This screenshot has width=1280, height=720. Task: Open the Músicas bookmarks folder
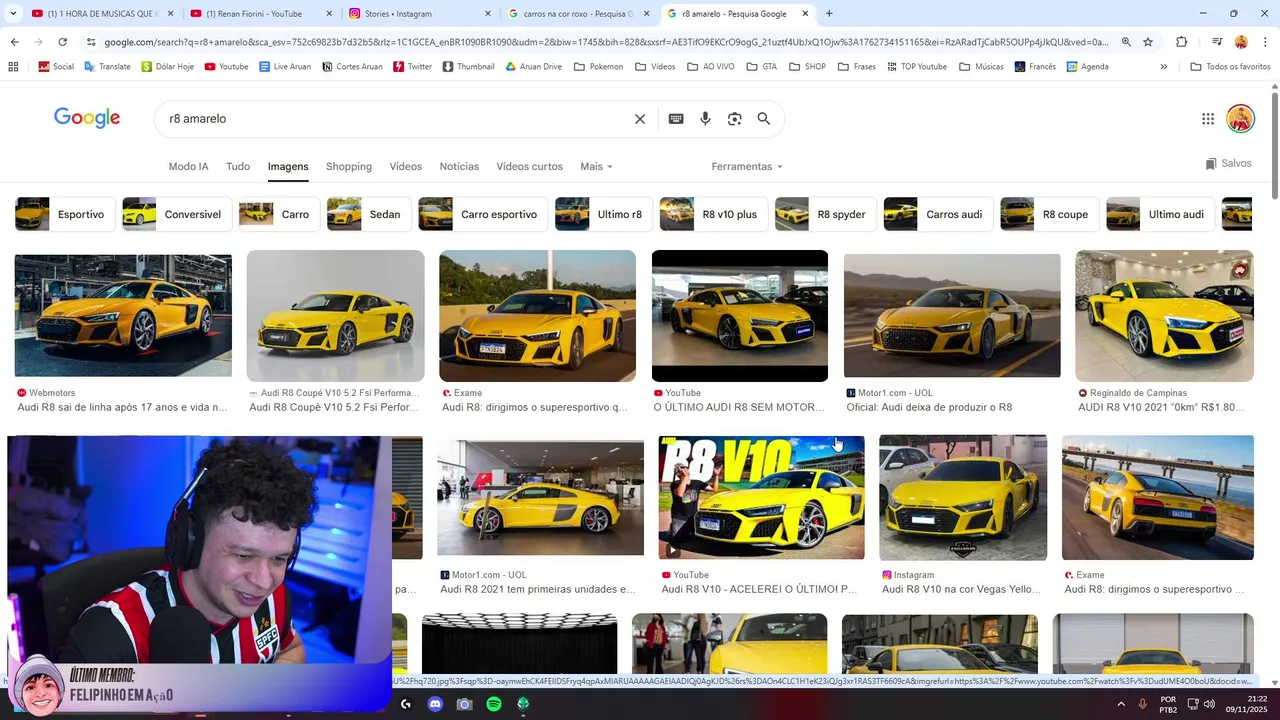click(981, 67)
